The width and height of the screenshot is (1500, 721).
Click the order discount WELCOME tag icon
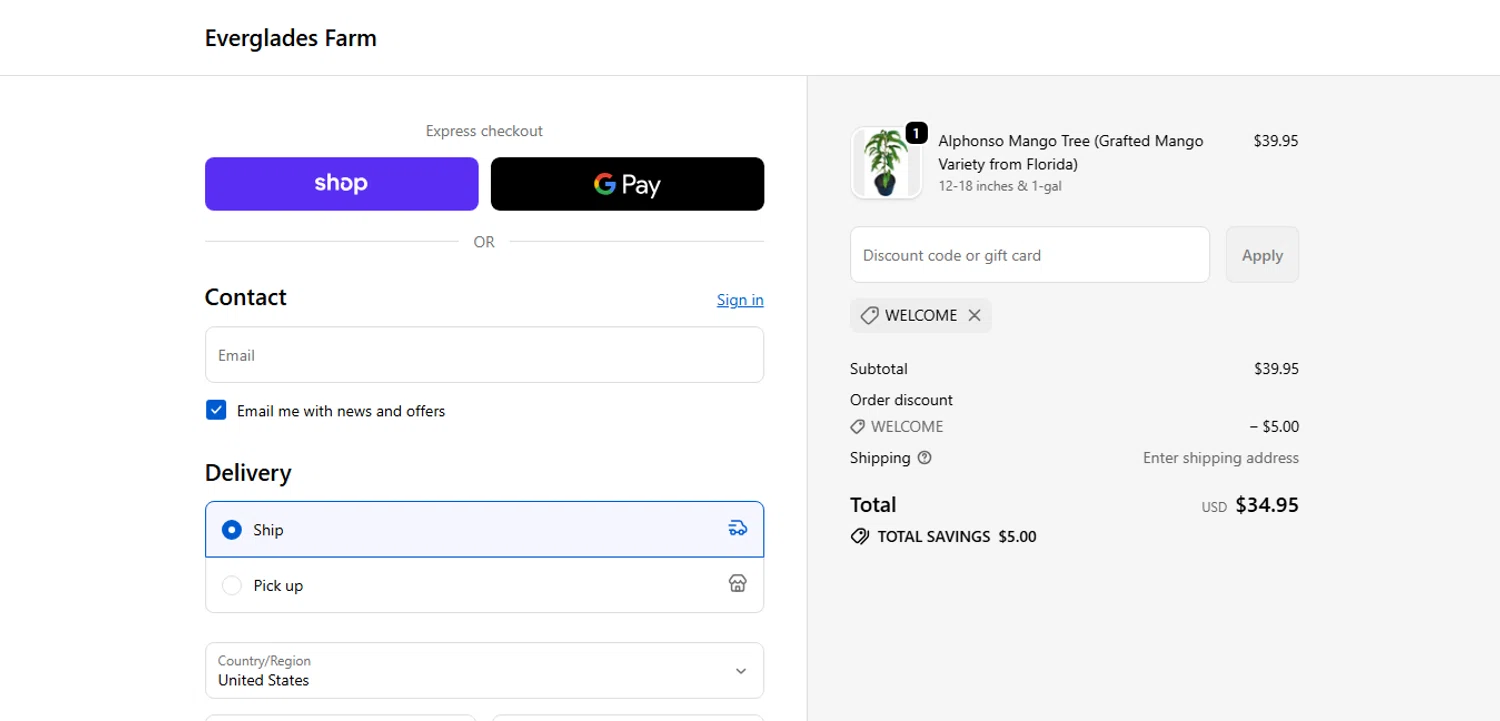858,426
